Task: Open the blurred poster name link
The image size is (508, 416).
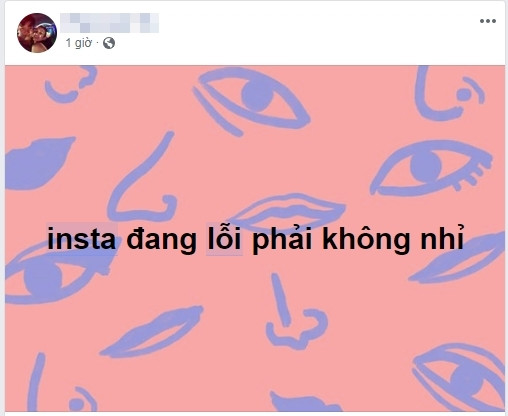Action: click(109, 23)
